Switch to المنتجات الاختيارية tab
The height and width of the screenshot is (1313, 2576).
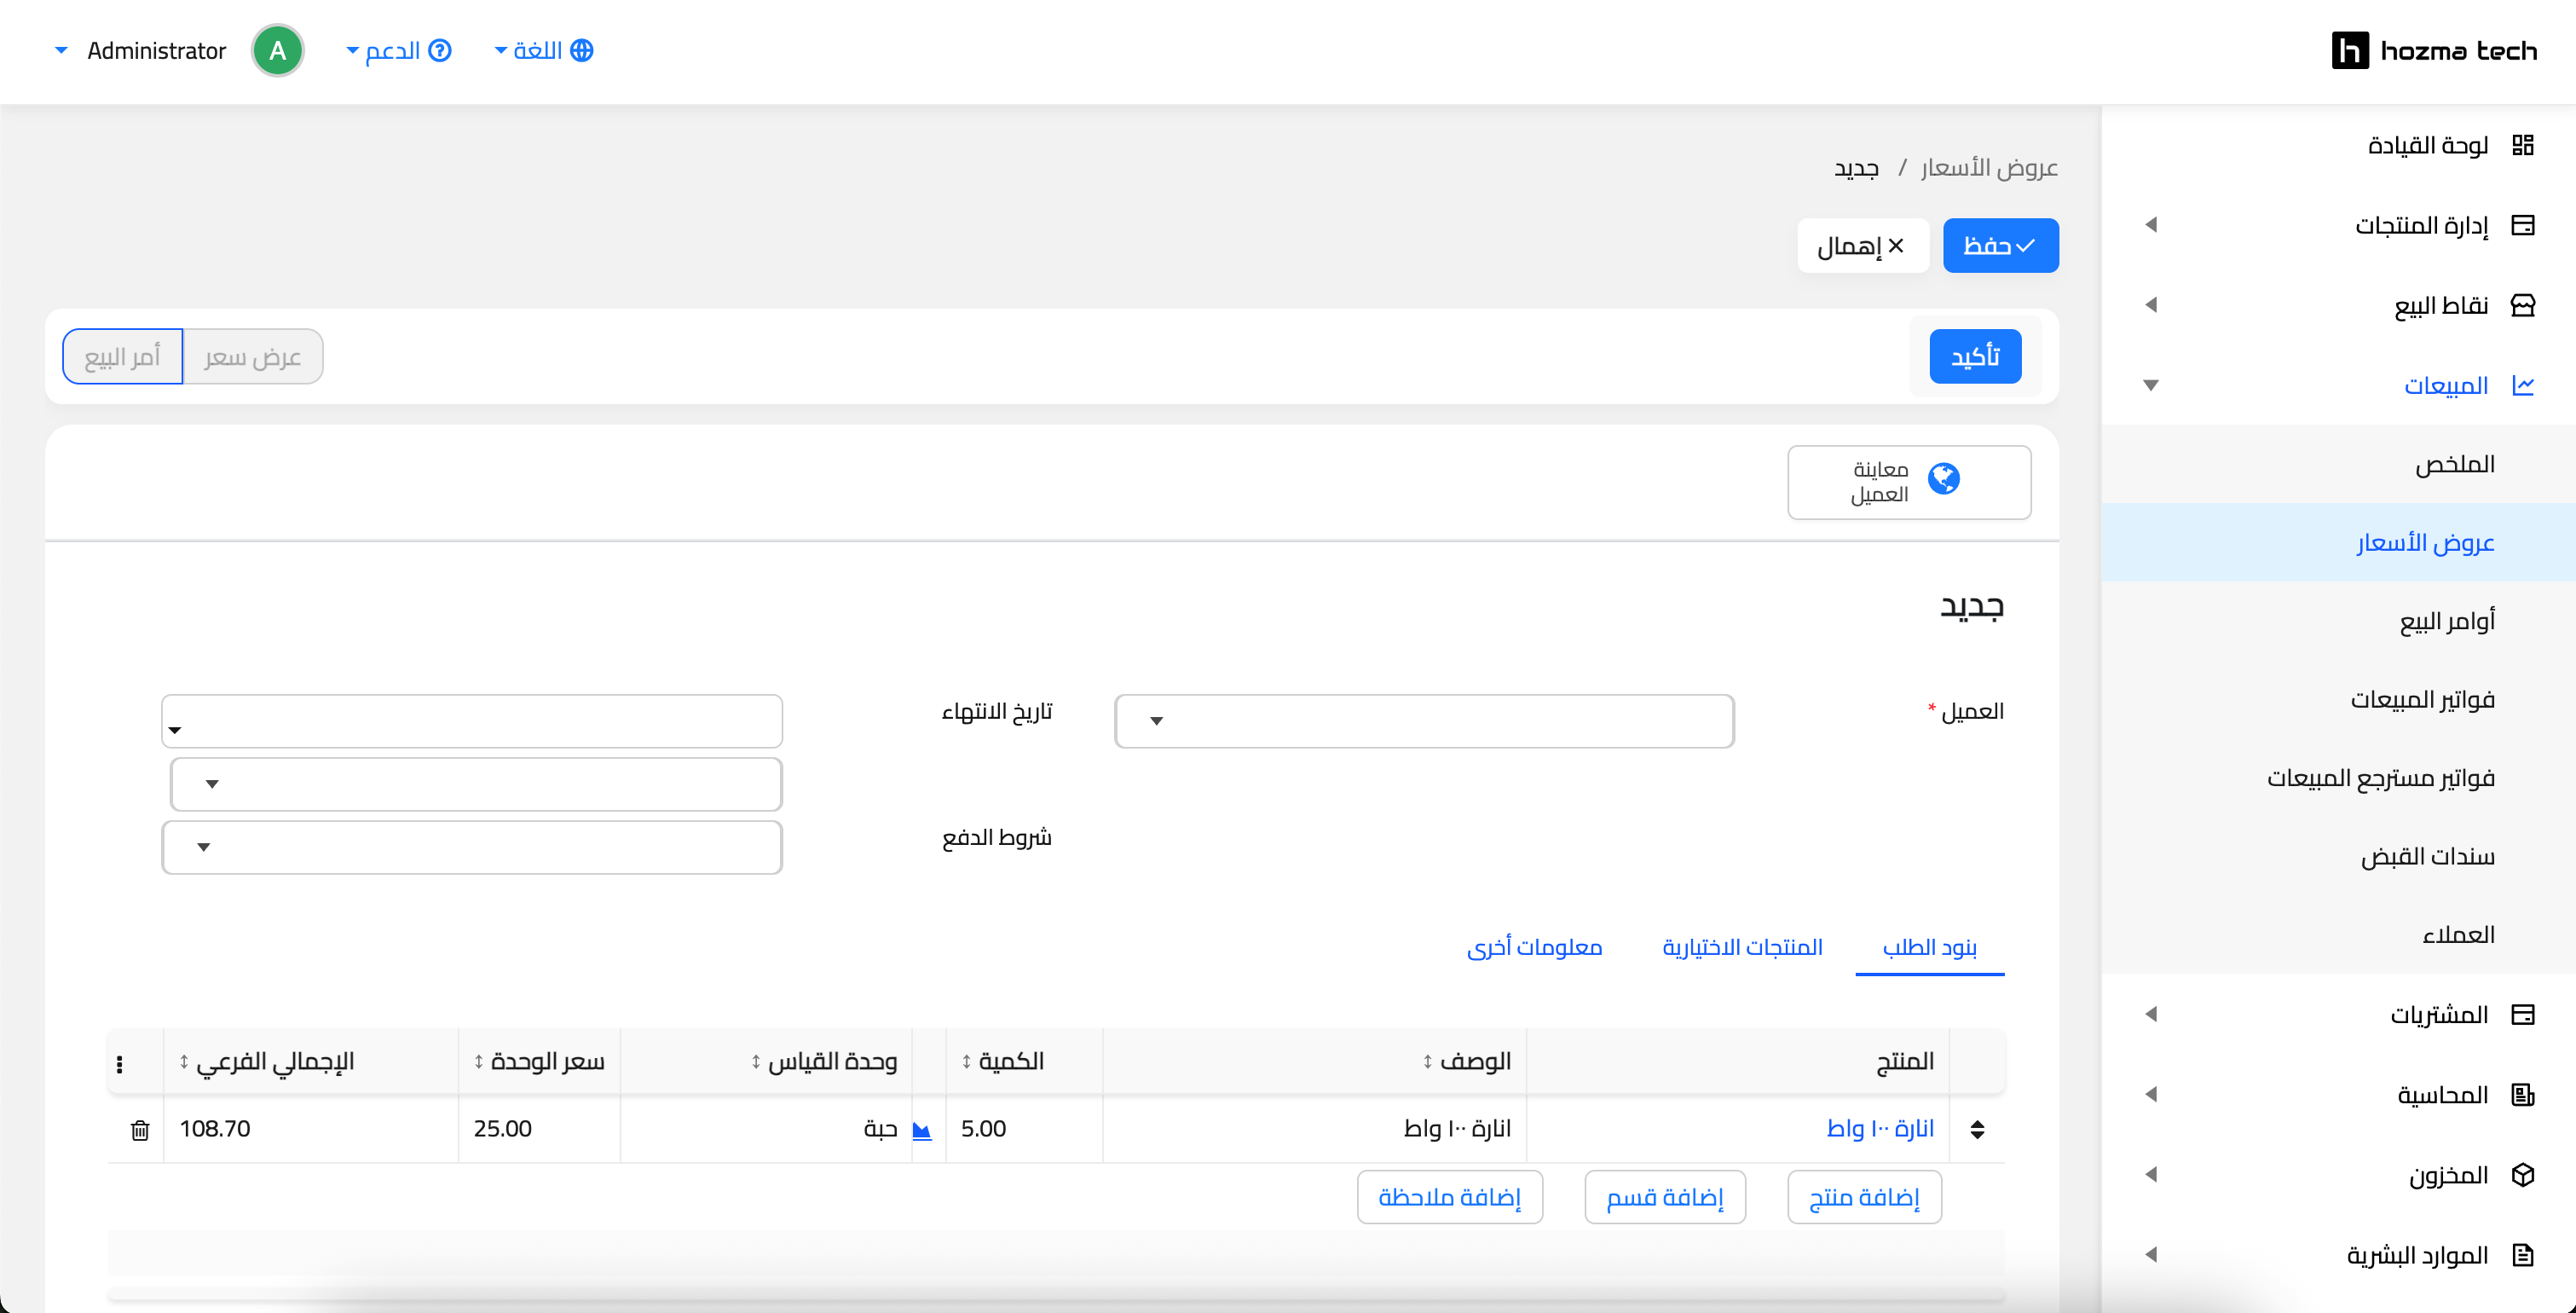(x=1742, y=947)
